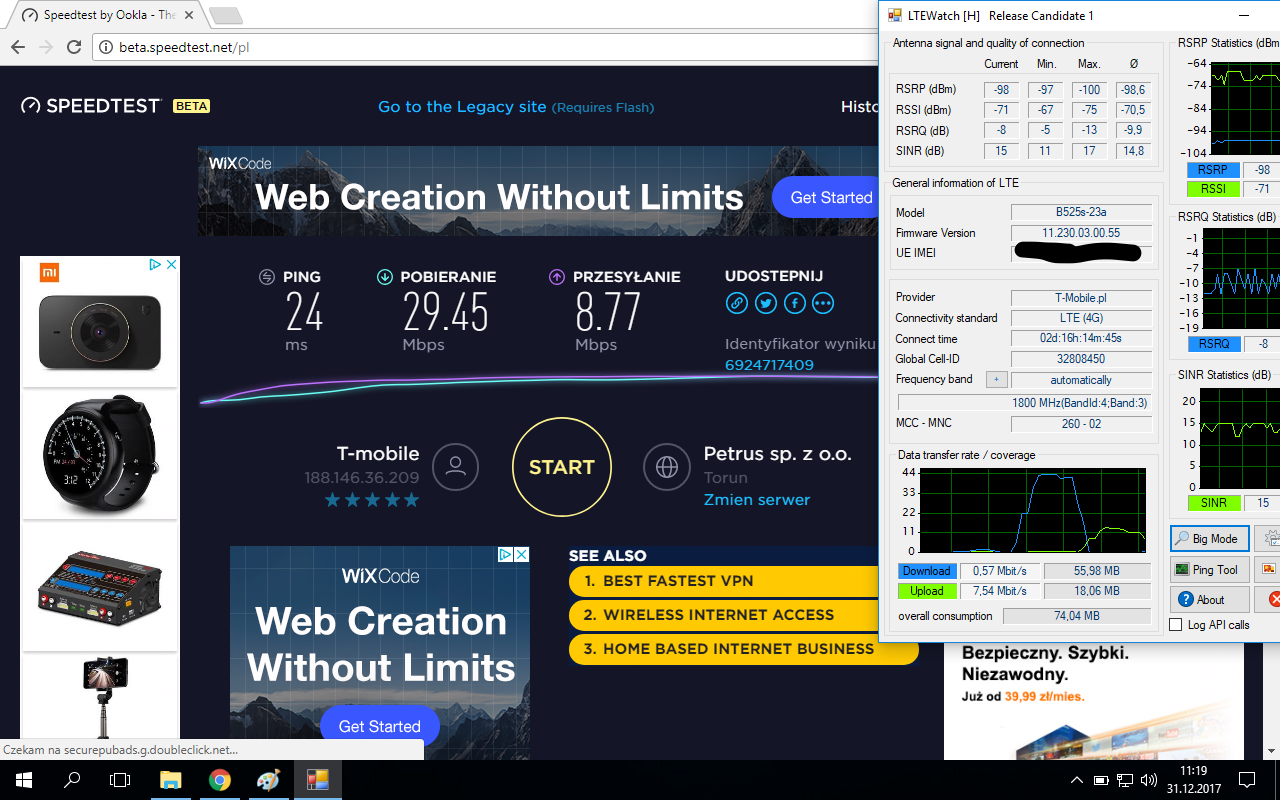The image size is (1280, 800).
Task: Open Home Based Internet Business link
Action: [x=744, y=649]
